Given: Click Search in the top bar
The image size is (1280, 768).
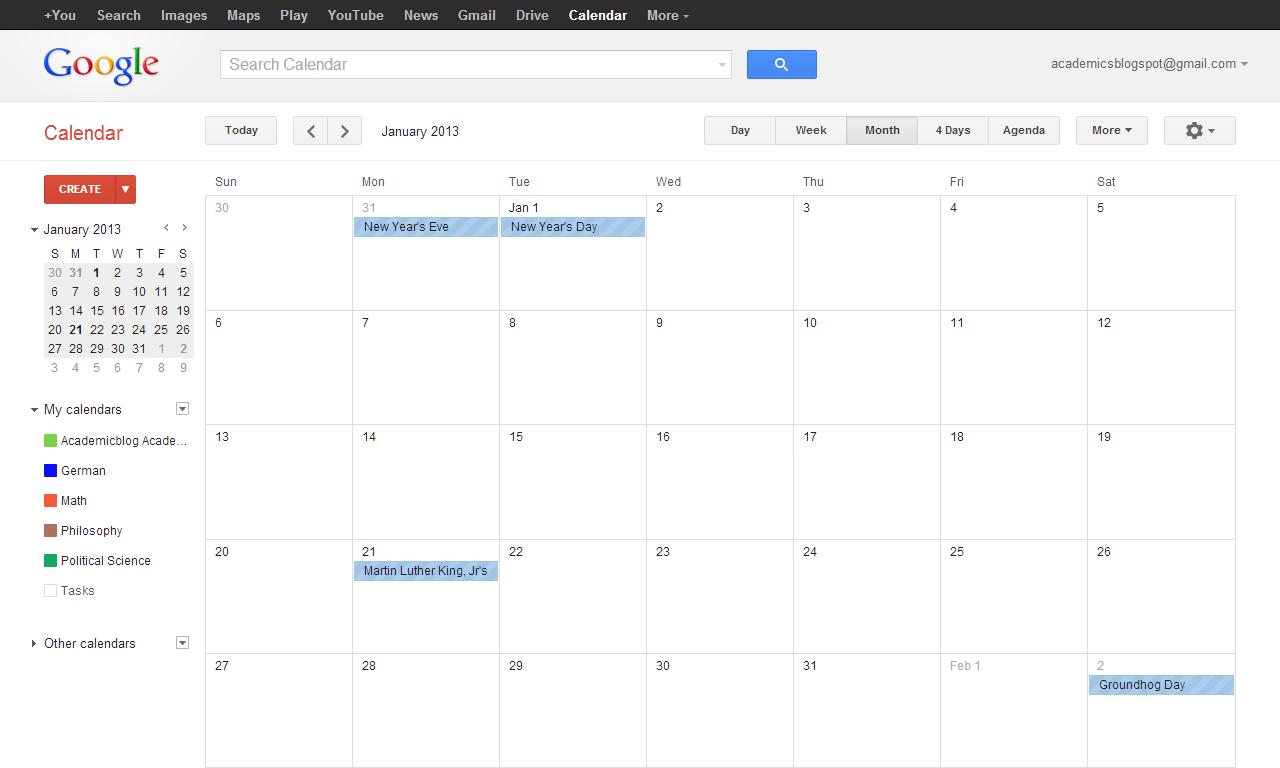Looking at the screenshot, I should coord(119,15).
